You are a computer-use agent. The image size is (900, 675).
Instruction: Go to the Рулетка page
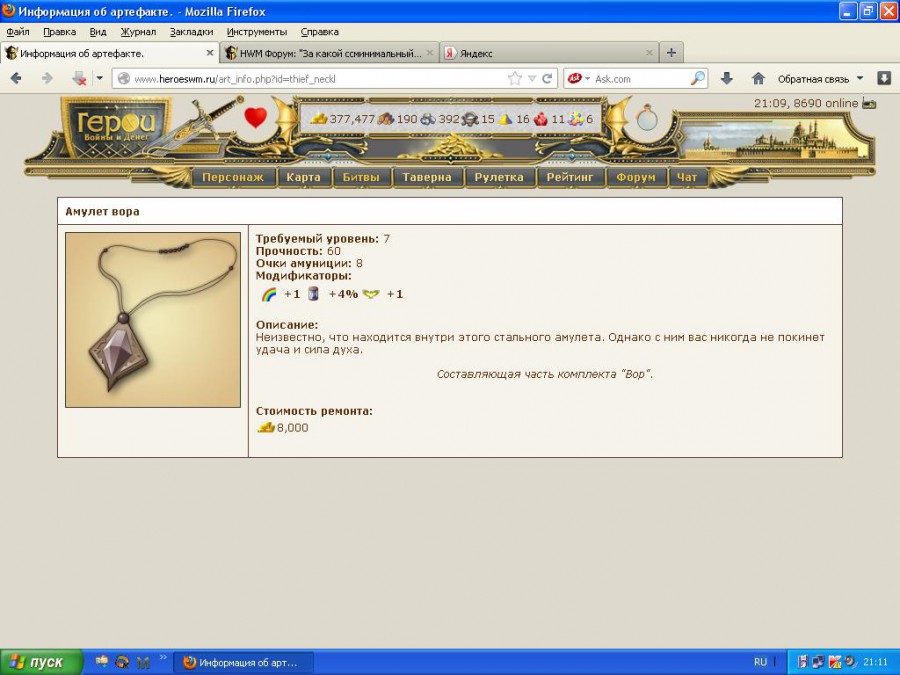[499, 177]
